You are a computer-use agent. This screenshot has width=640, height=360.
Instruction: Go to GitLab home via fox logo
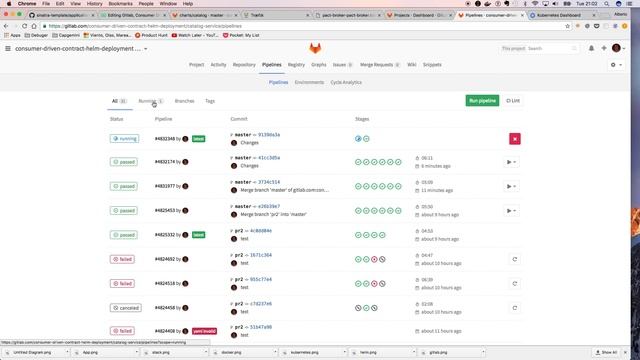pyautogui.click(x=315, y=49)
